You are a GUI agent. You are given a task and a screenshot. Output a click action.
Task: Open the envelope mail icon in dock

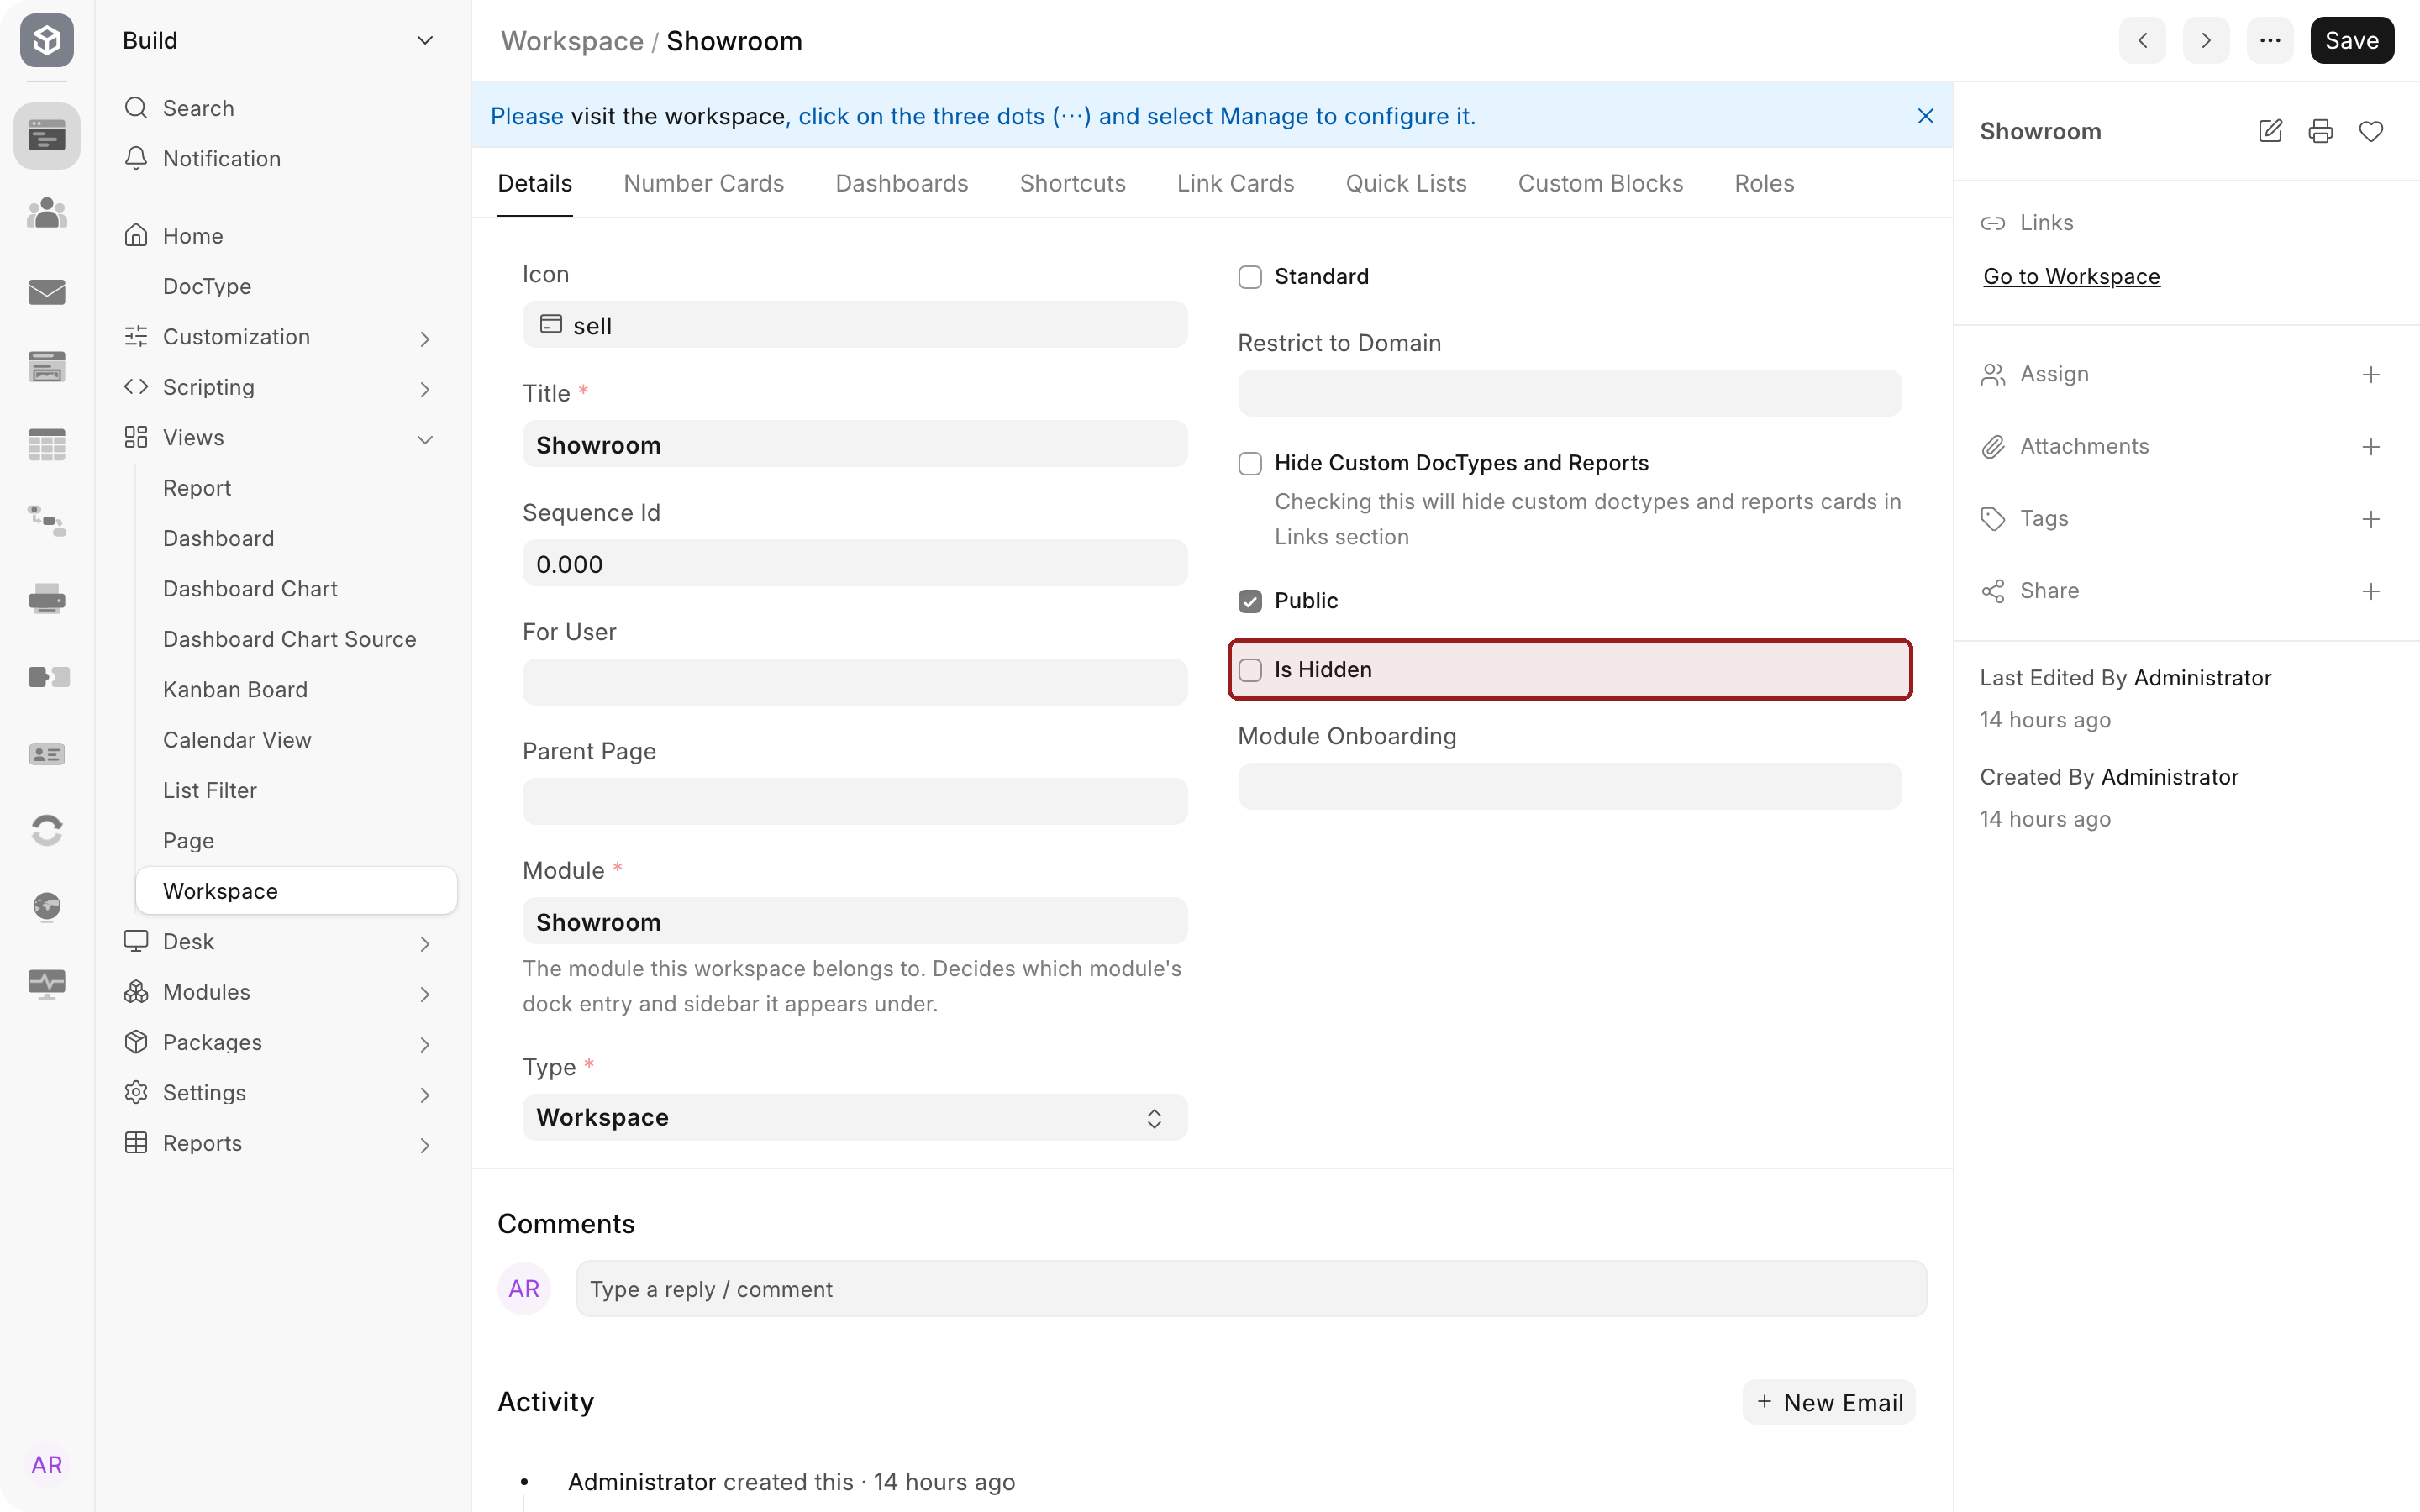tap(47, 291)
